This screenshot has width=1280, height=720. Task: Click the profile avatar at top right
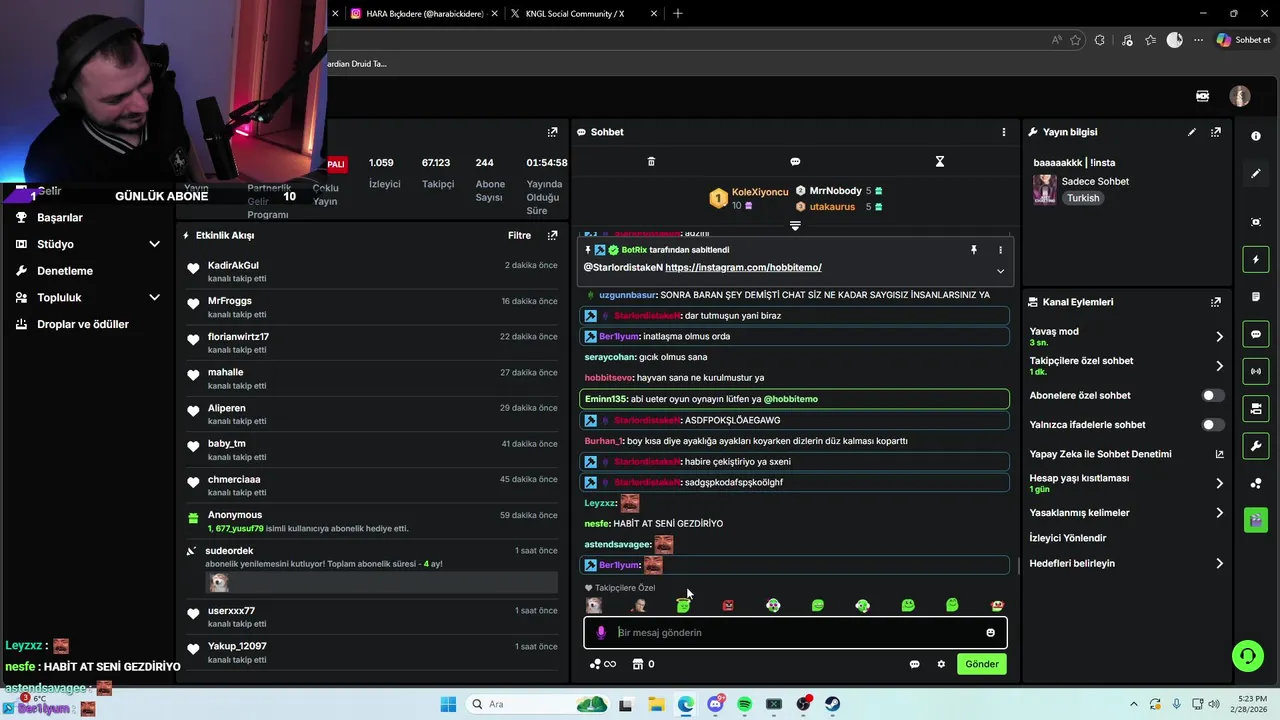click(x=1240, y=96)
